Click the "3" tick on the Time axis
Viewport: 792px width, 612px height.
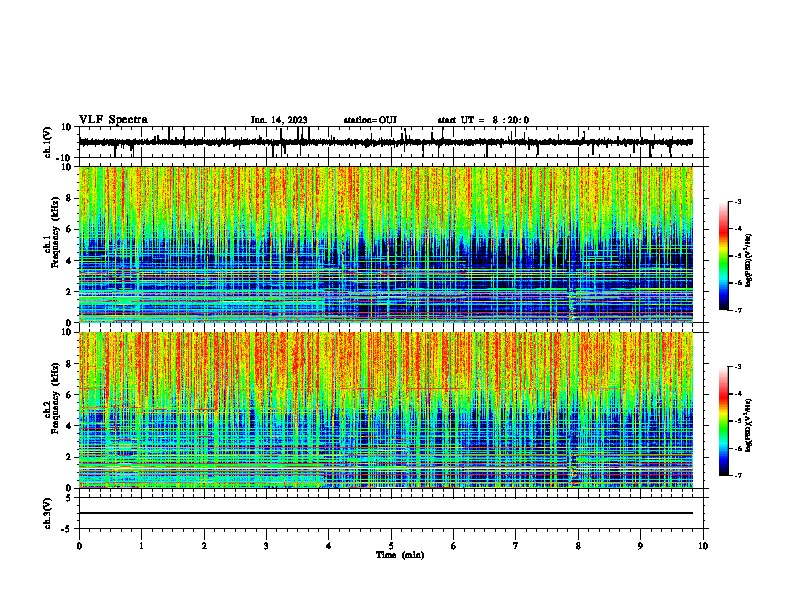[x=266, y=546]
